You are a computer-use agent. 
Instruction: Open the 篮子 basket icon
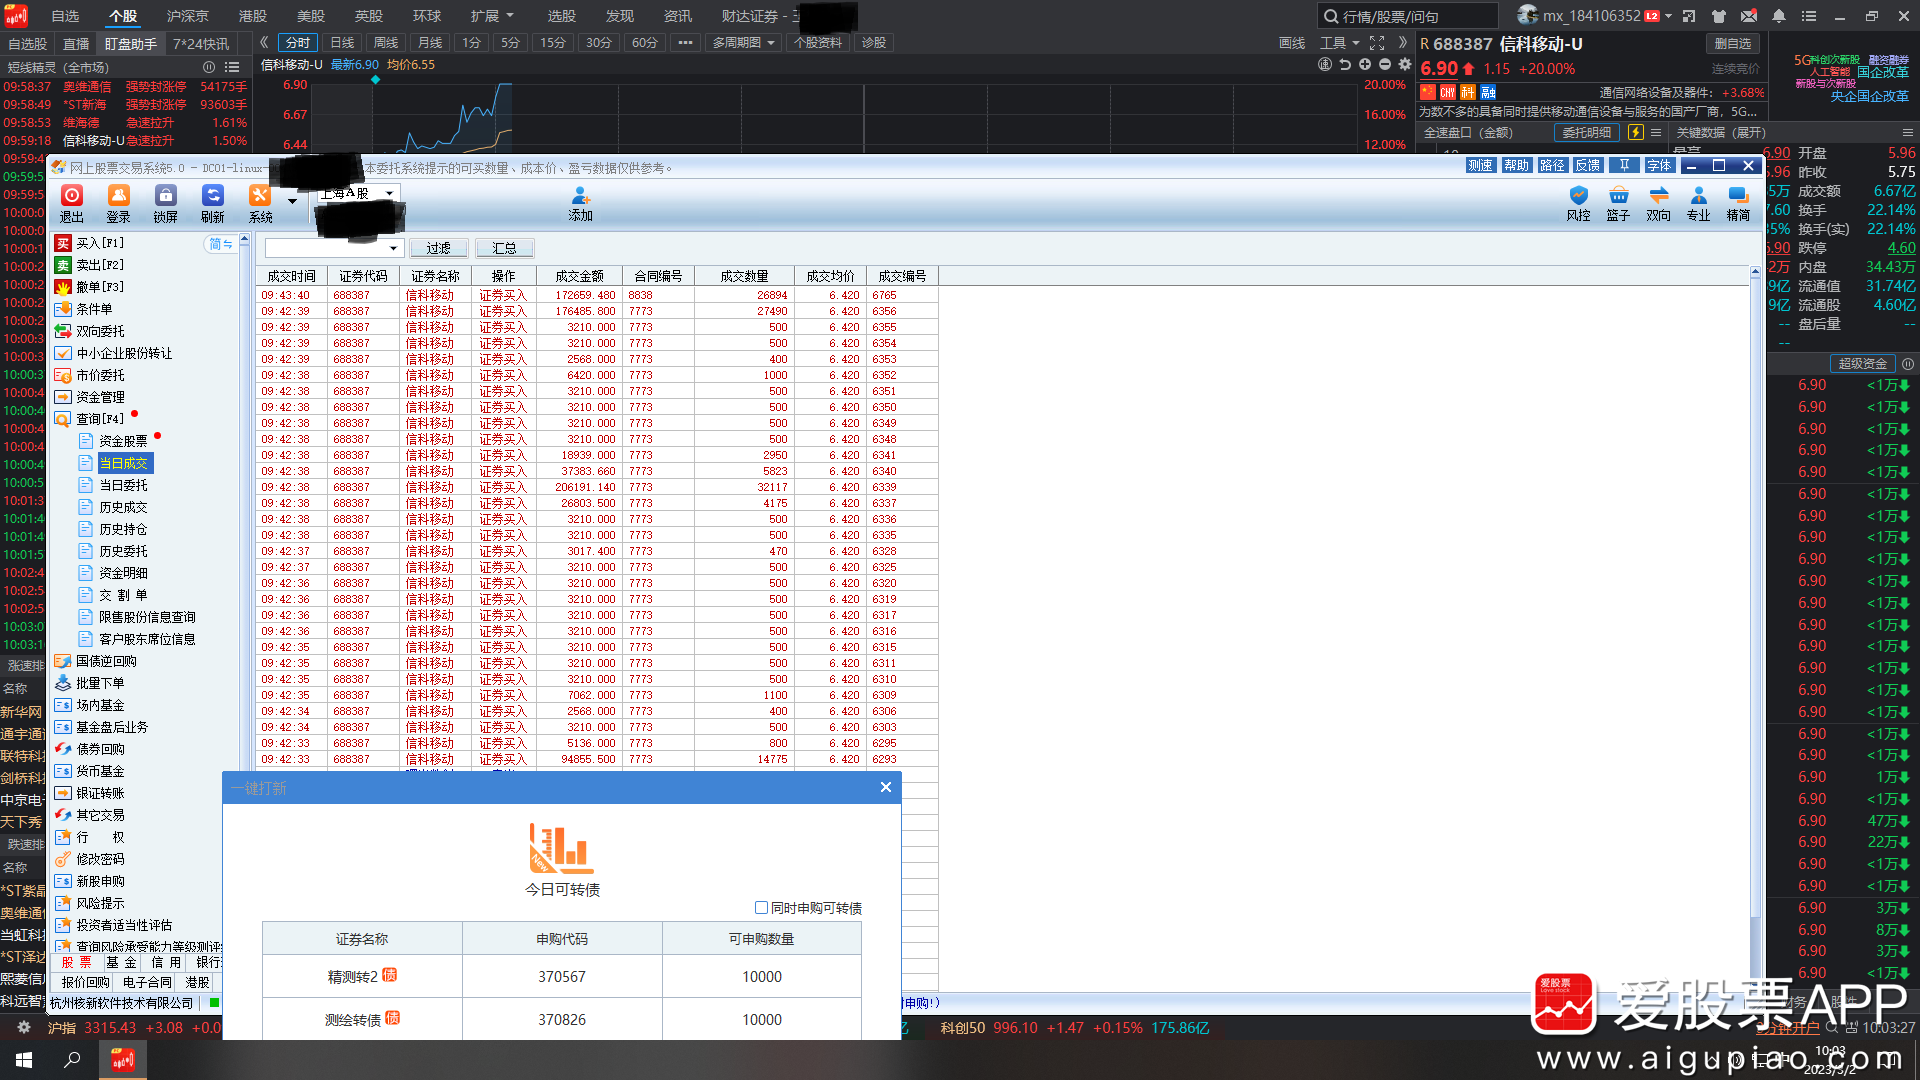click(1618, 203)
